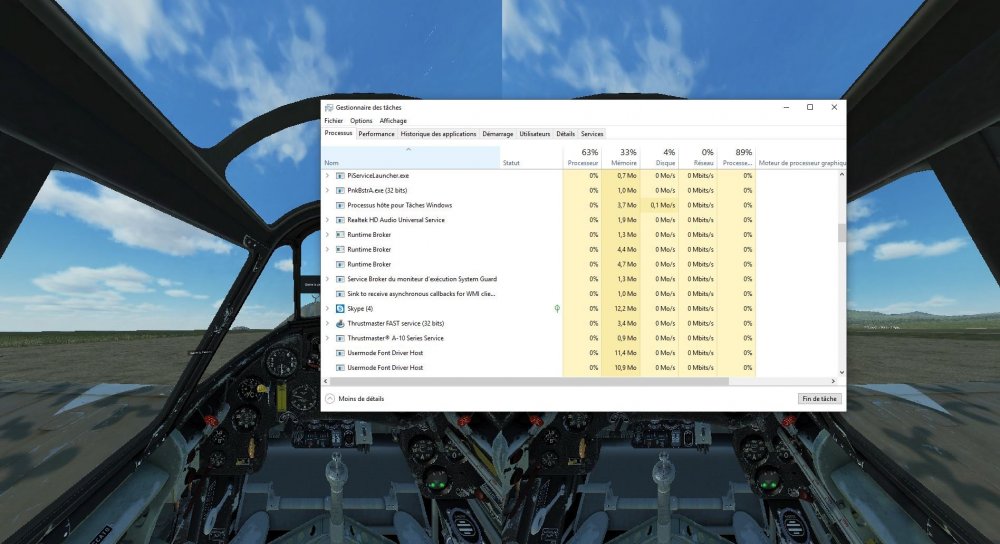This screenshot has height=544, width=1000.
Task: Click the PiServiceLauncher.exe process icon
Action: 341,175
